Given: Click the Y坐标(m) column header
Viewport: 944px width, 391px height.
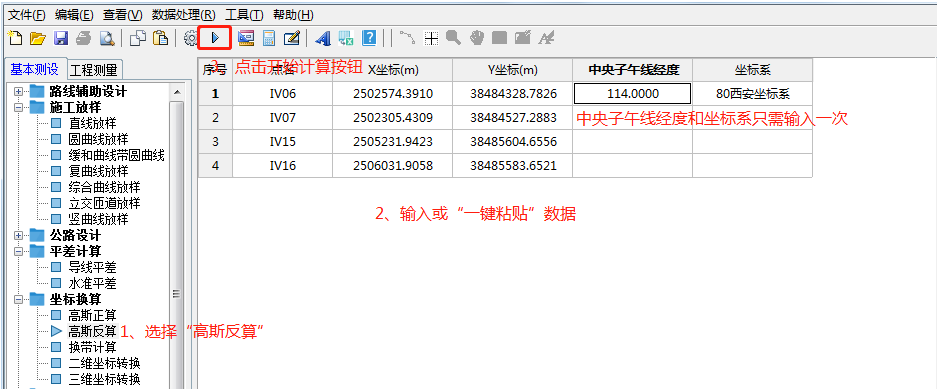Looking at the screenshot, I should [x=512, y=70].
